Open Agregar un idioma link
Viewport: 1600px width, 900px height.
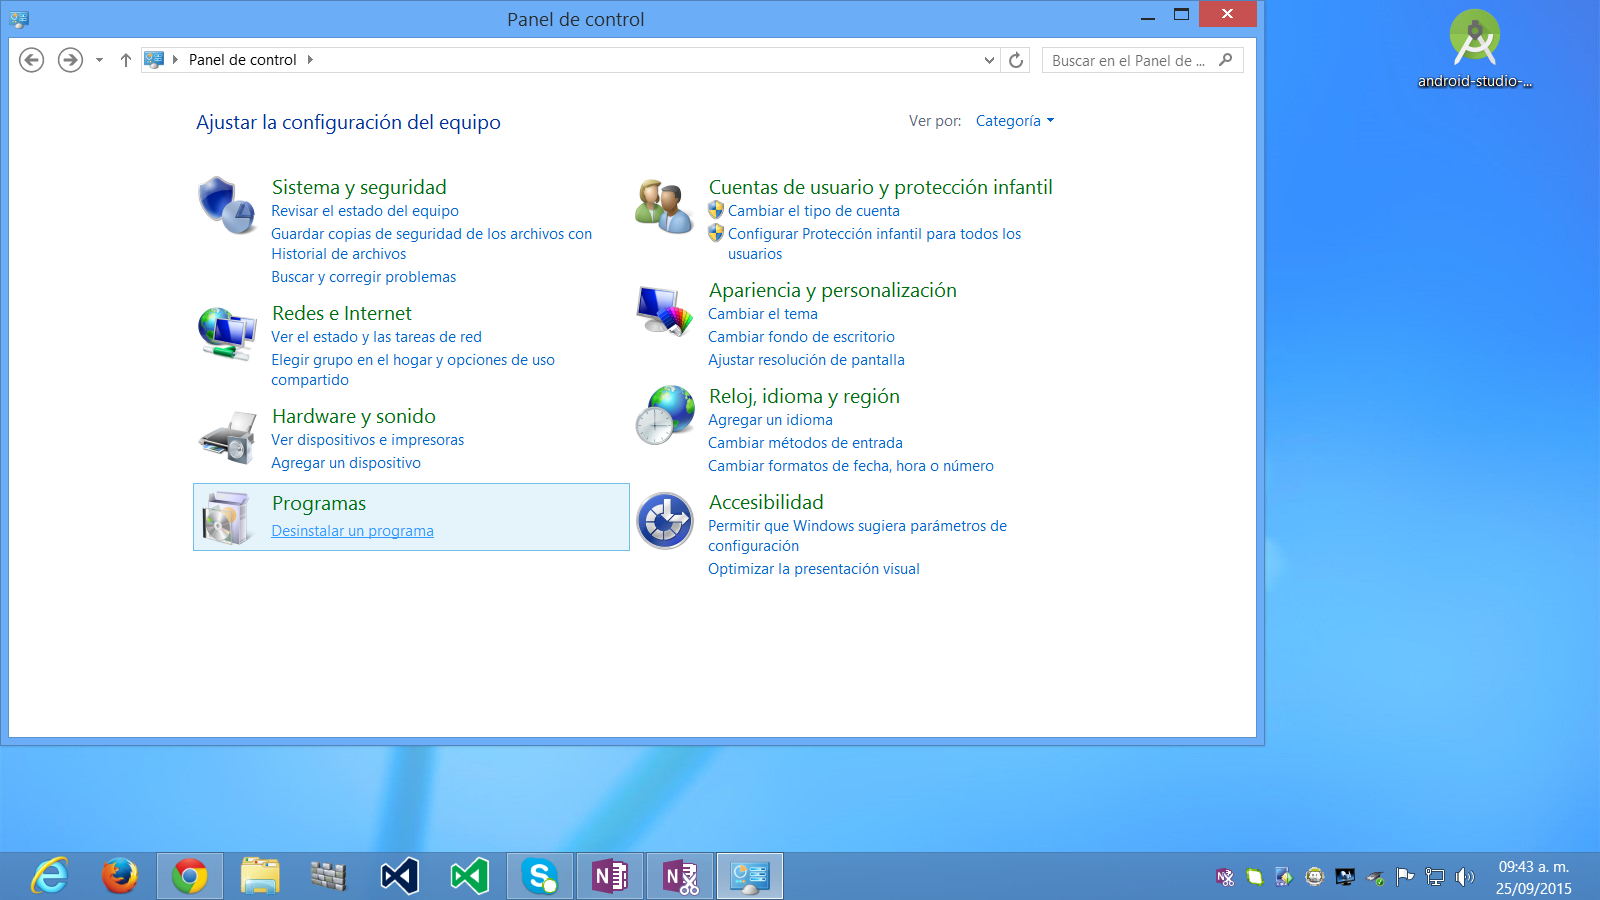[770, 420]
